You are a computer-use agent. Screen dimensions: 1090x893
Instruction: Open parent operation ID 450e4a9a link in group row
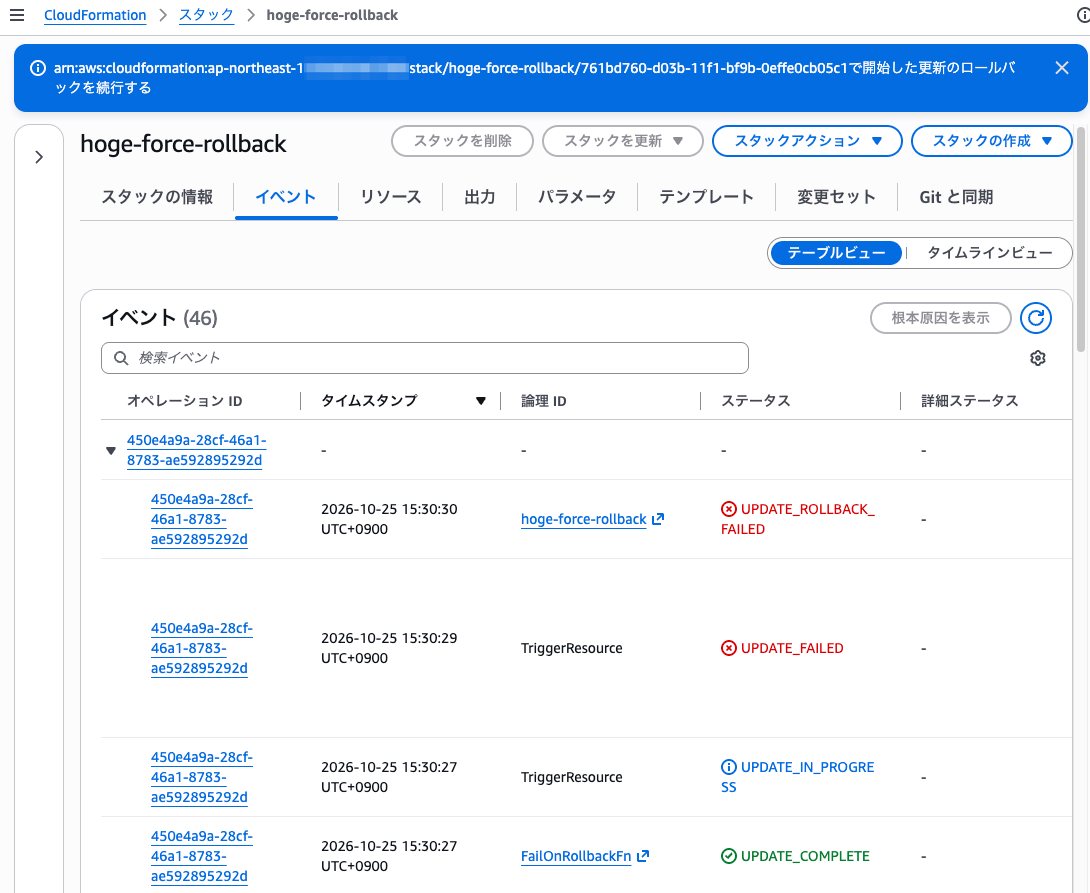tap(196, 450)
